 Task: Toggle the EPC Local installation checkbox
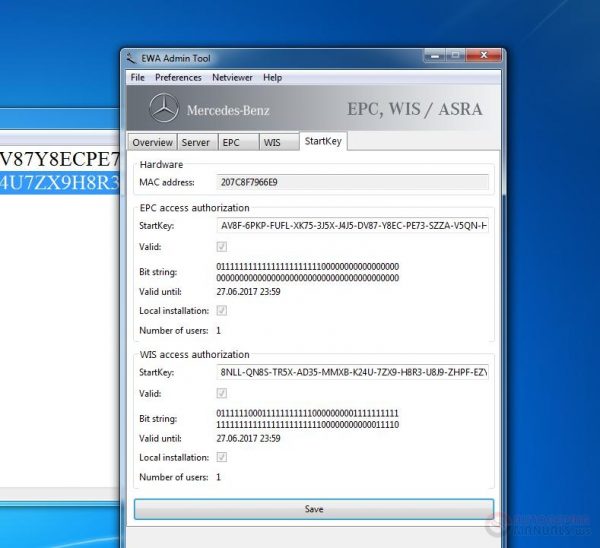(222, 310)
